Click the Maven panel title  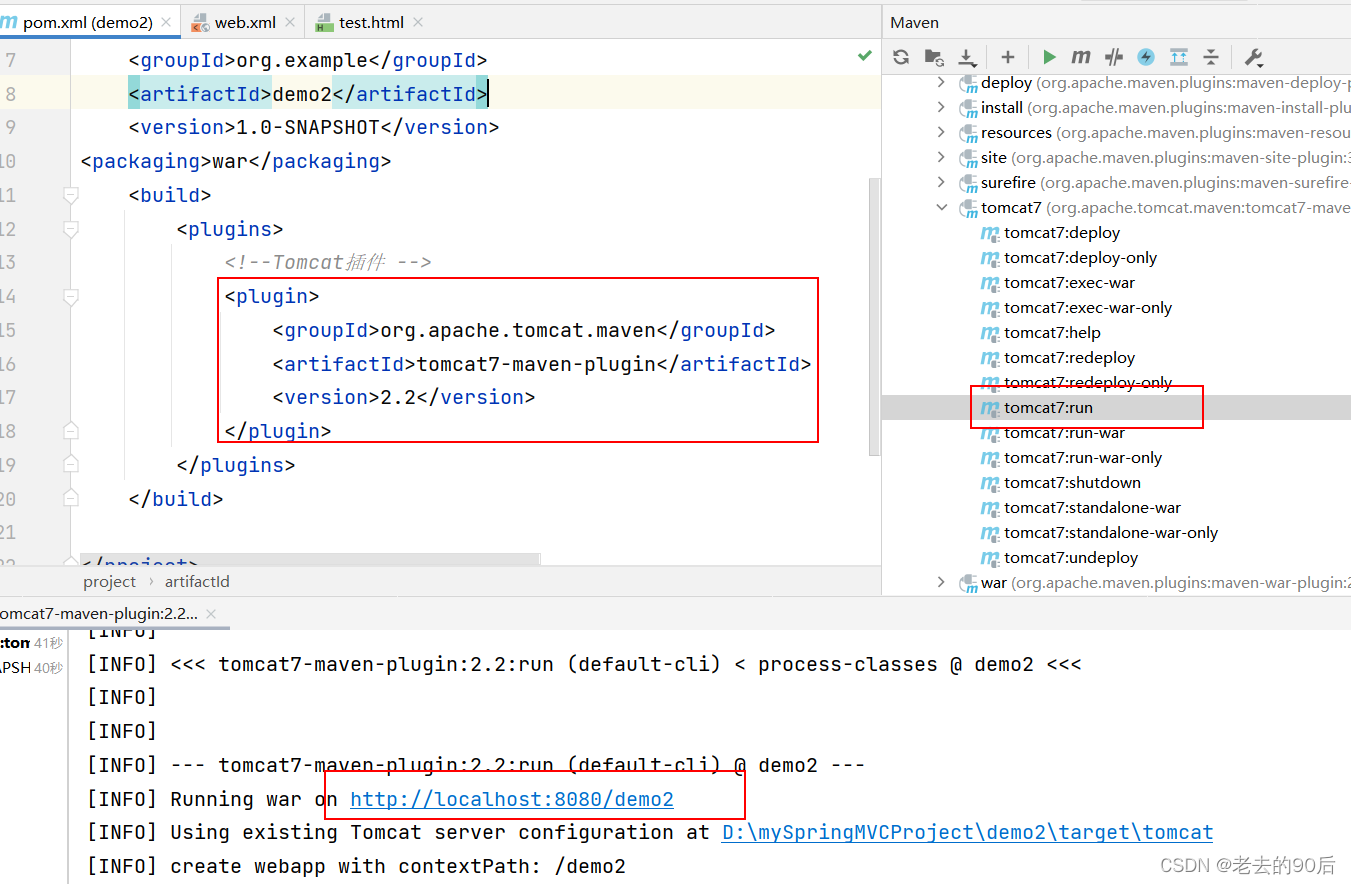[x=914, y=22]
